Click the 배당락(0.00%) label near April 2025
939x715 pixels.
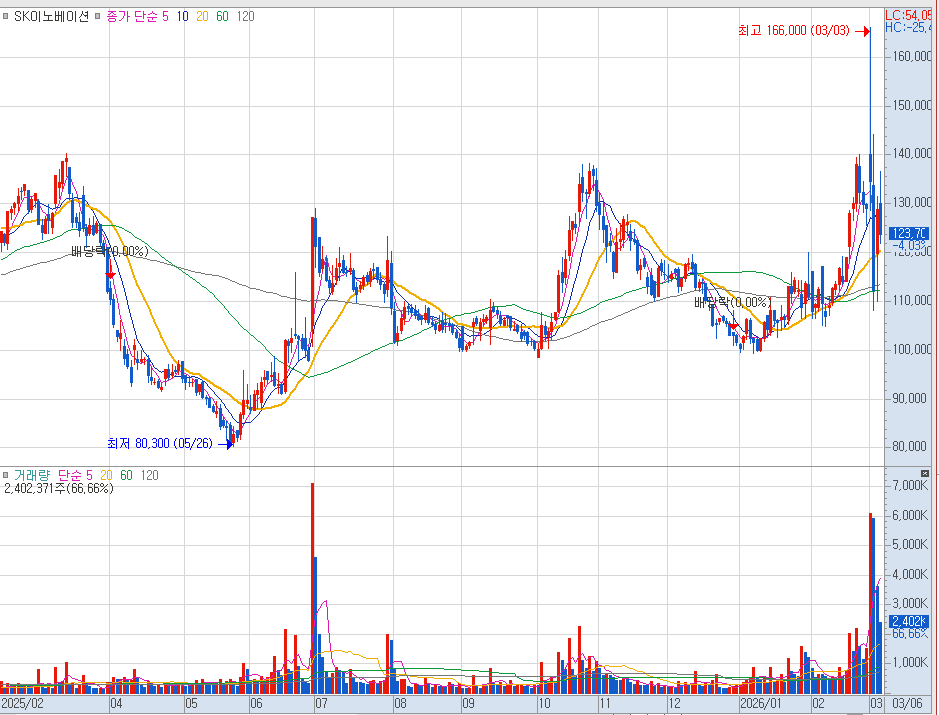(110, 252)
